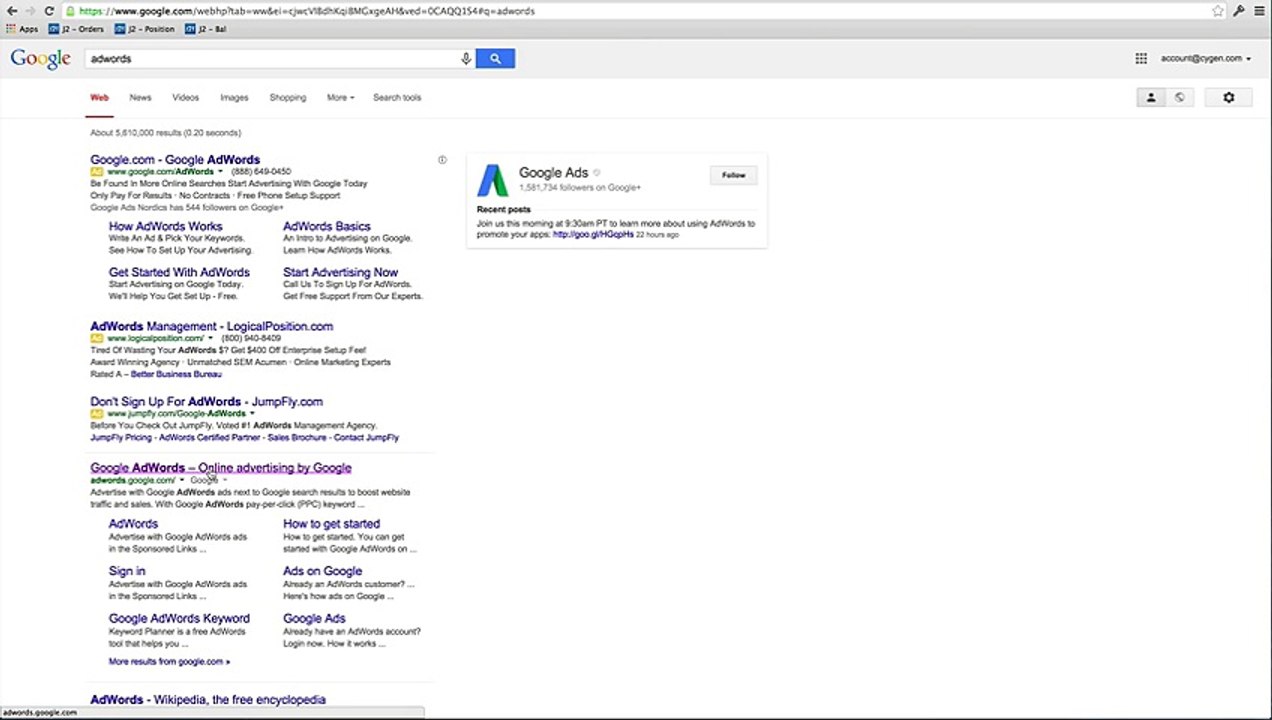Viewport: 1272px width, 720px height.
Task: Click the verified badge next to Google Ads
Action: point(597,173)
